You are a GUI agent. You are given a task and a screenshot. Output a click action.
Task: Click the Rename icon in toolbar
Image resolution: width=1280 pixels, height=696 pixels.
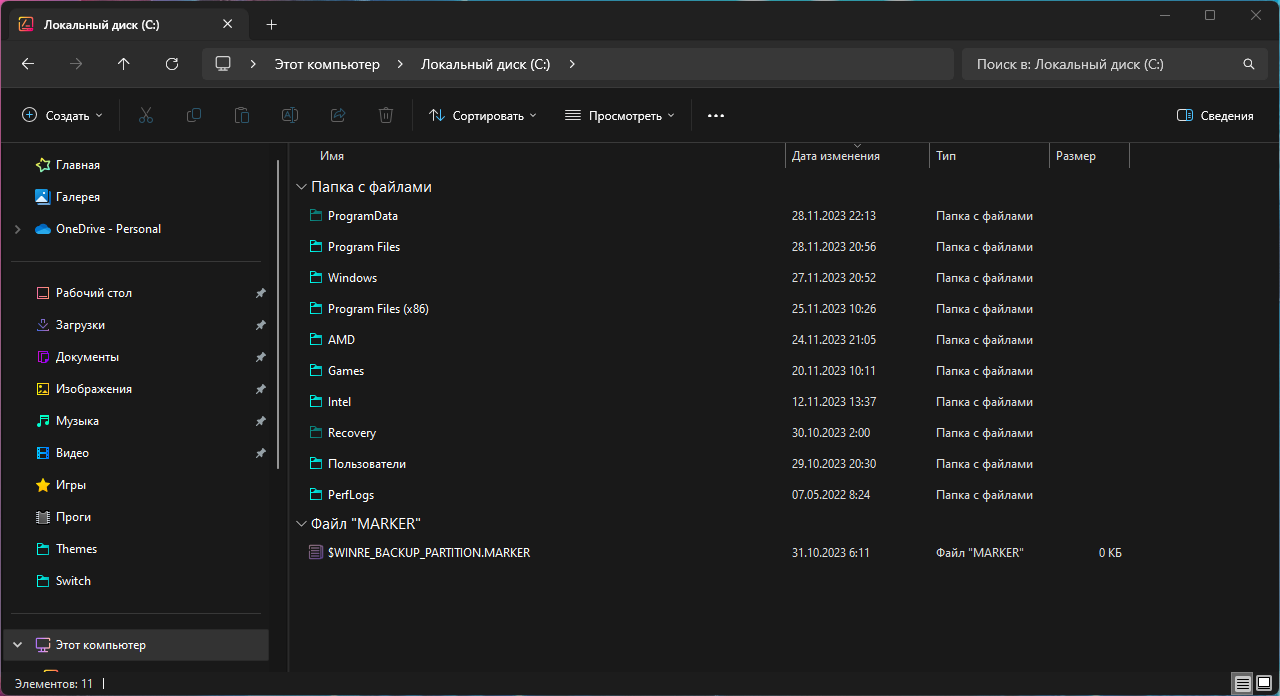pos(290,116)
